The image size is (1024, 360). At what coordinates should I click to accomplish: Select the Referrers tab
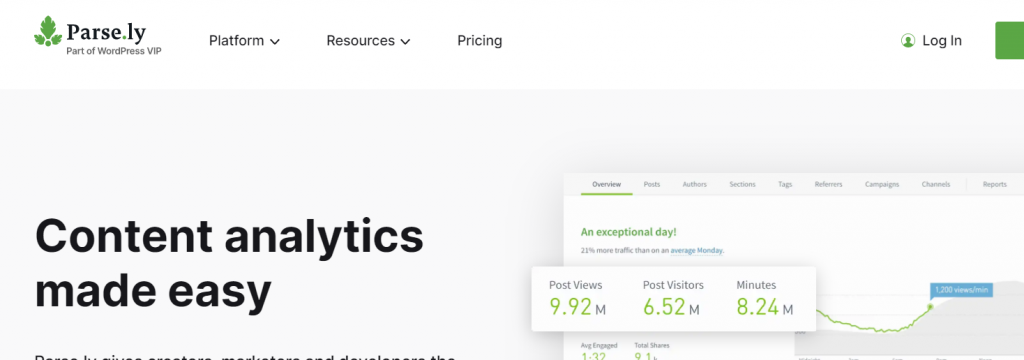point(828,184)
